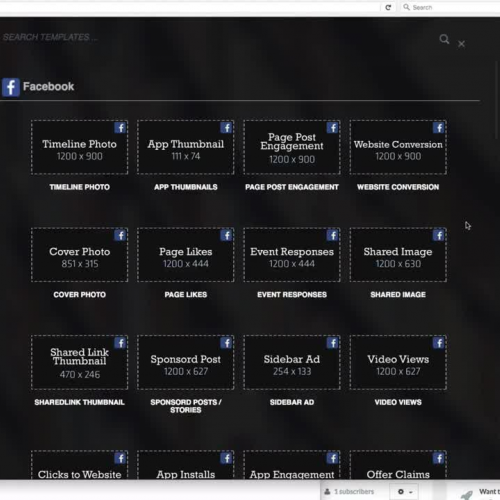Viewport: 500px width, 500px height.
Task: Click the search magnifier icon in templates bar
Action: tap(444, 39)
